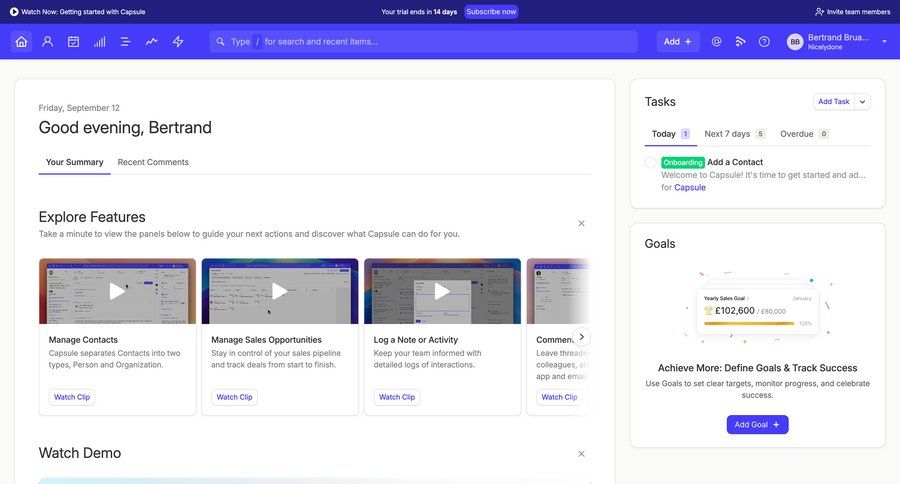Expand the dropdown arrow beside Add Task
Screen dimensions: 900x484
tap(863, 102)
